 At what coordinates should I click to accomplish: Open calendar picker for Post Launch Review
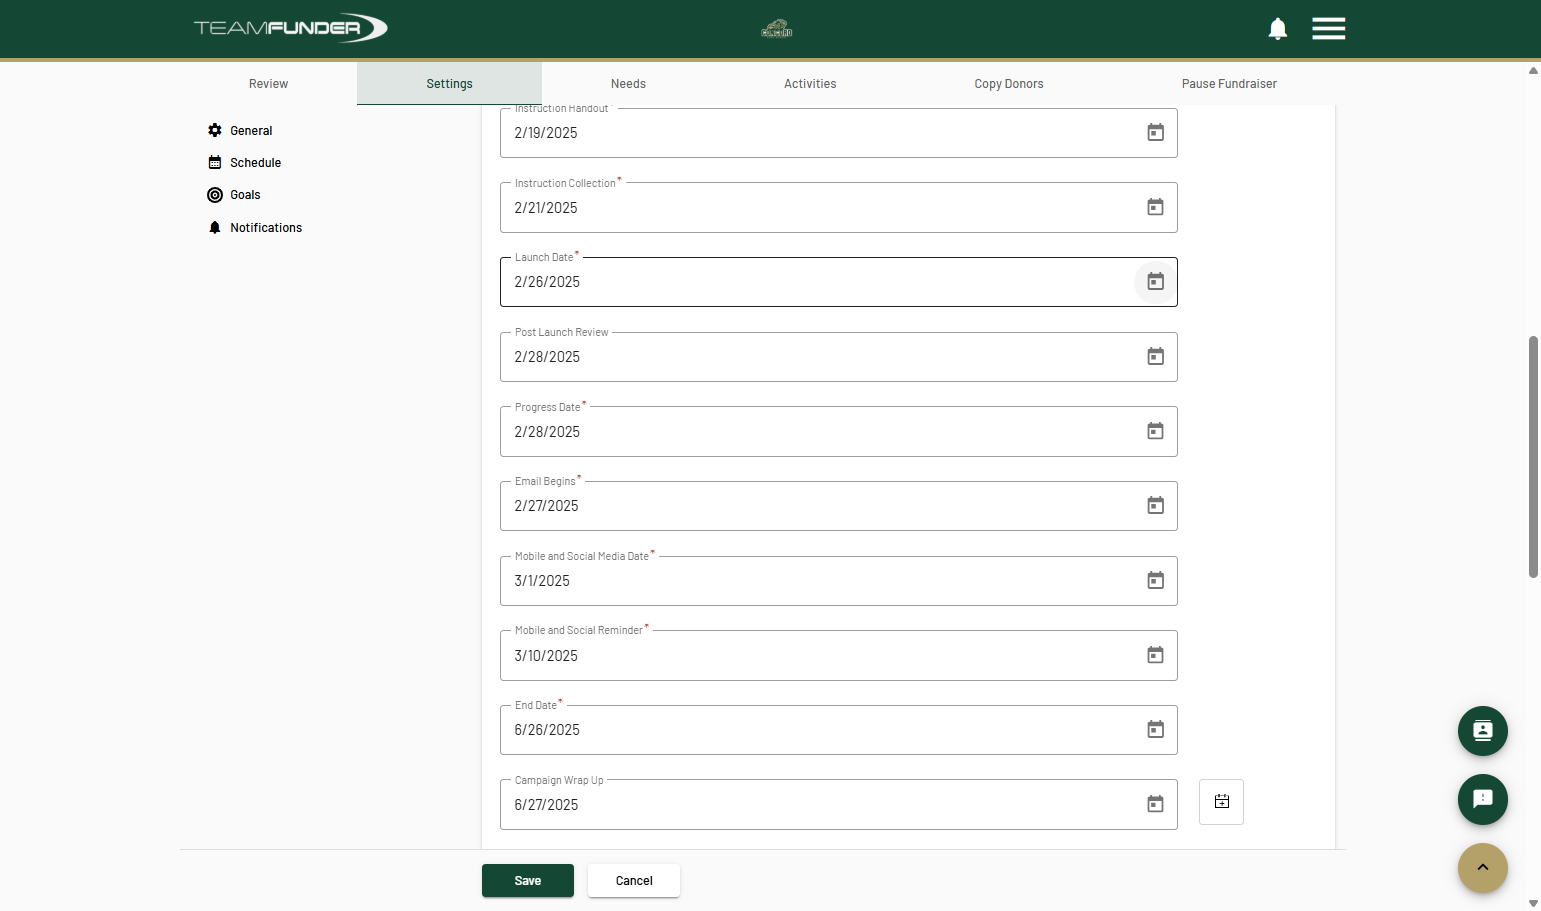[x=1155, y=357]
